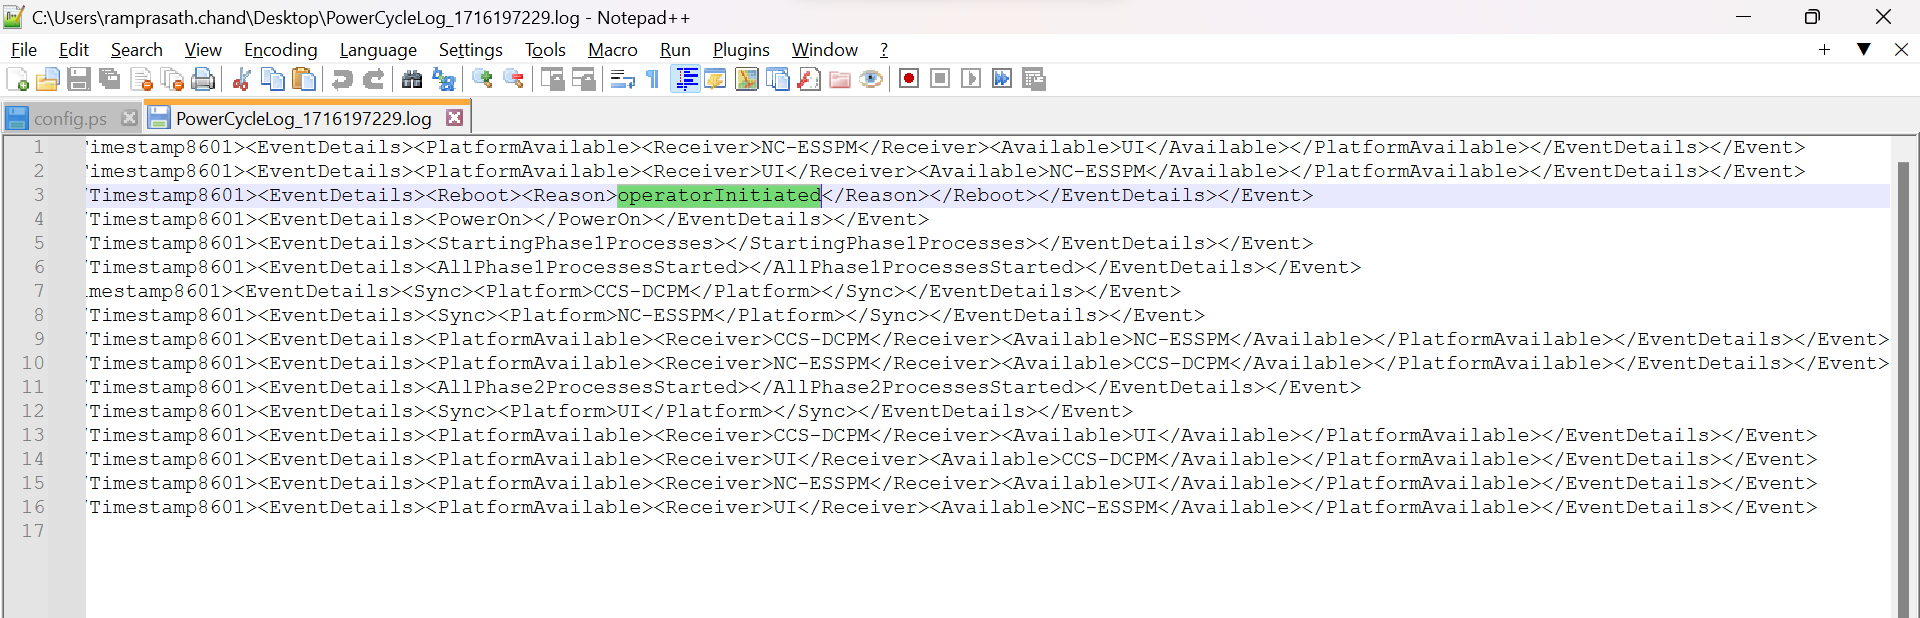Click the Zoom In magnifier icon
This screenshot has height=618, width=1920.
[483, 80]
